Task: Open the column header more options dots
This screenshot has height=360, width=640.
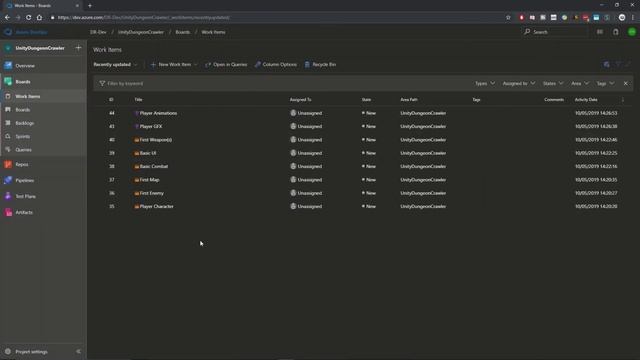Action: (x=623, y=100)
